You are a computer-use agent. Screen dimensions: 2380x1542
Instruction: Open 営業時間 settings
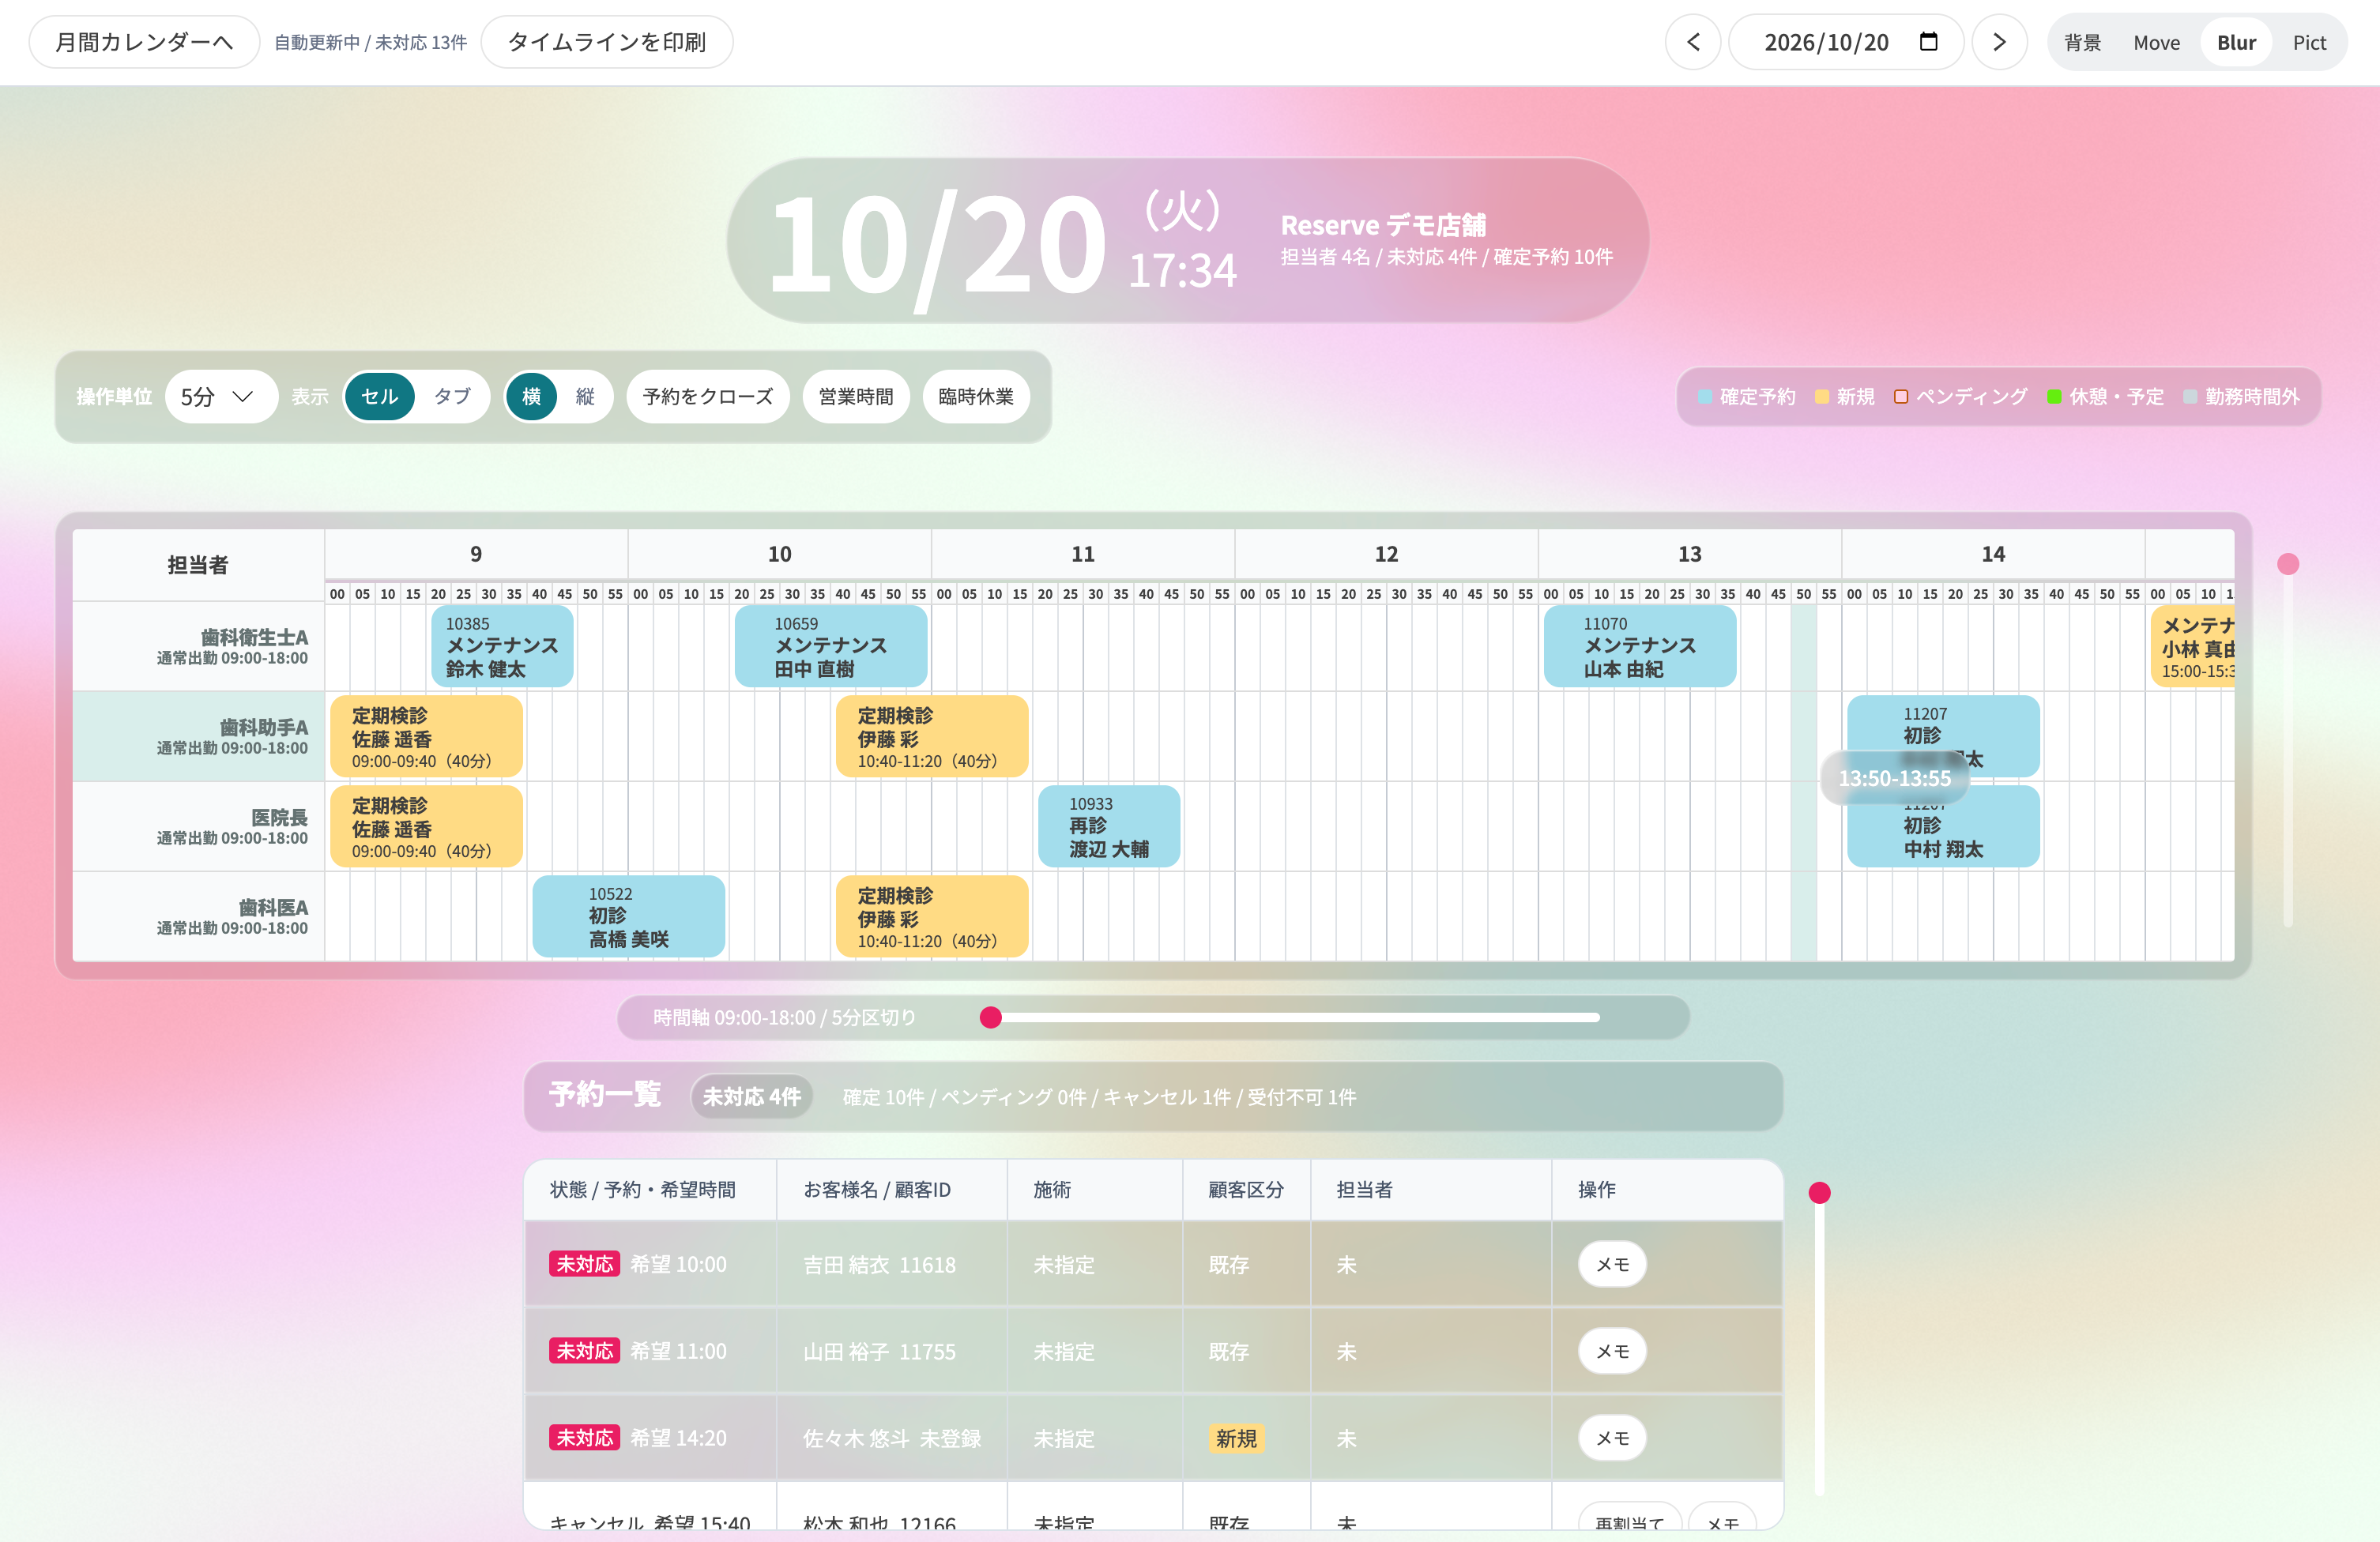[856, 397]
